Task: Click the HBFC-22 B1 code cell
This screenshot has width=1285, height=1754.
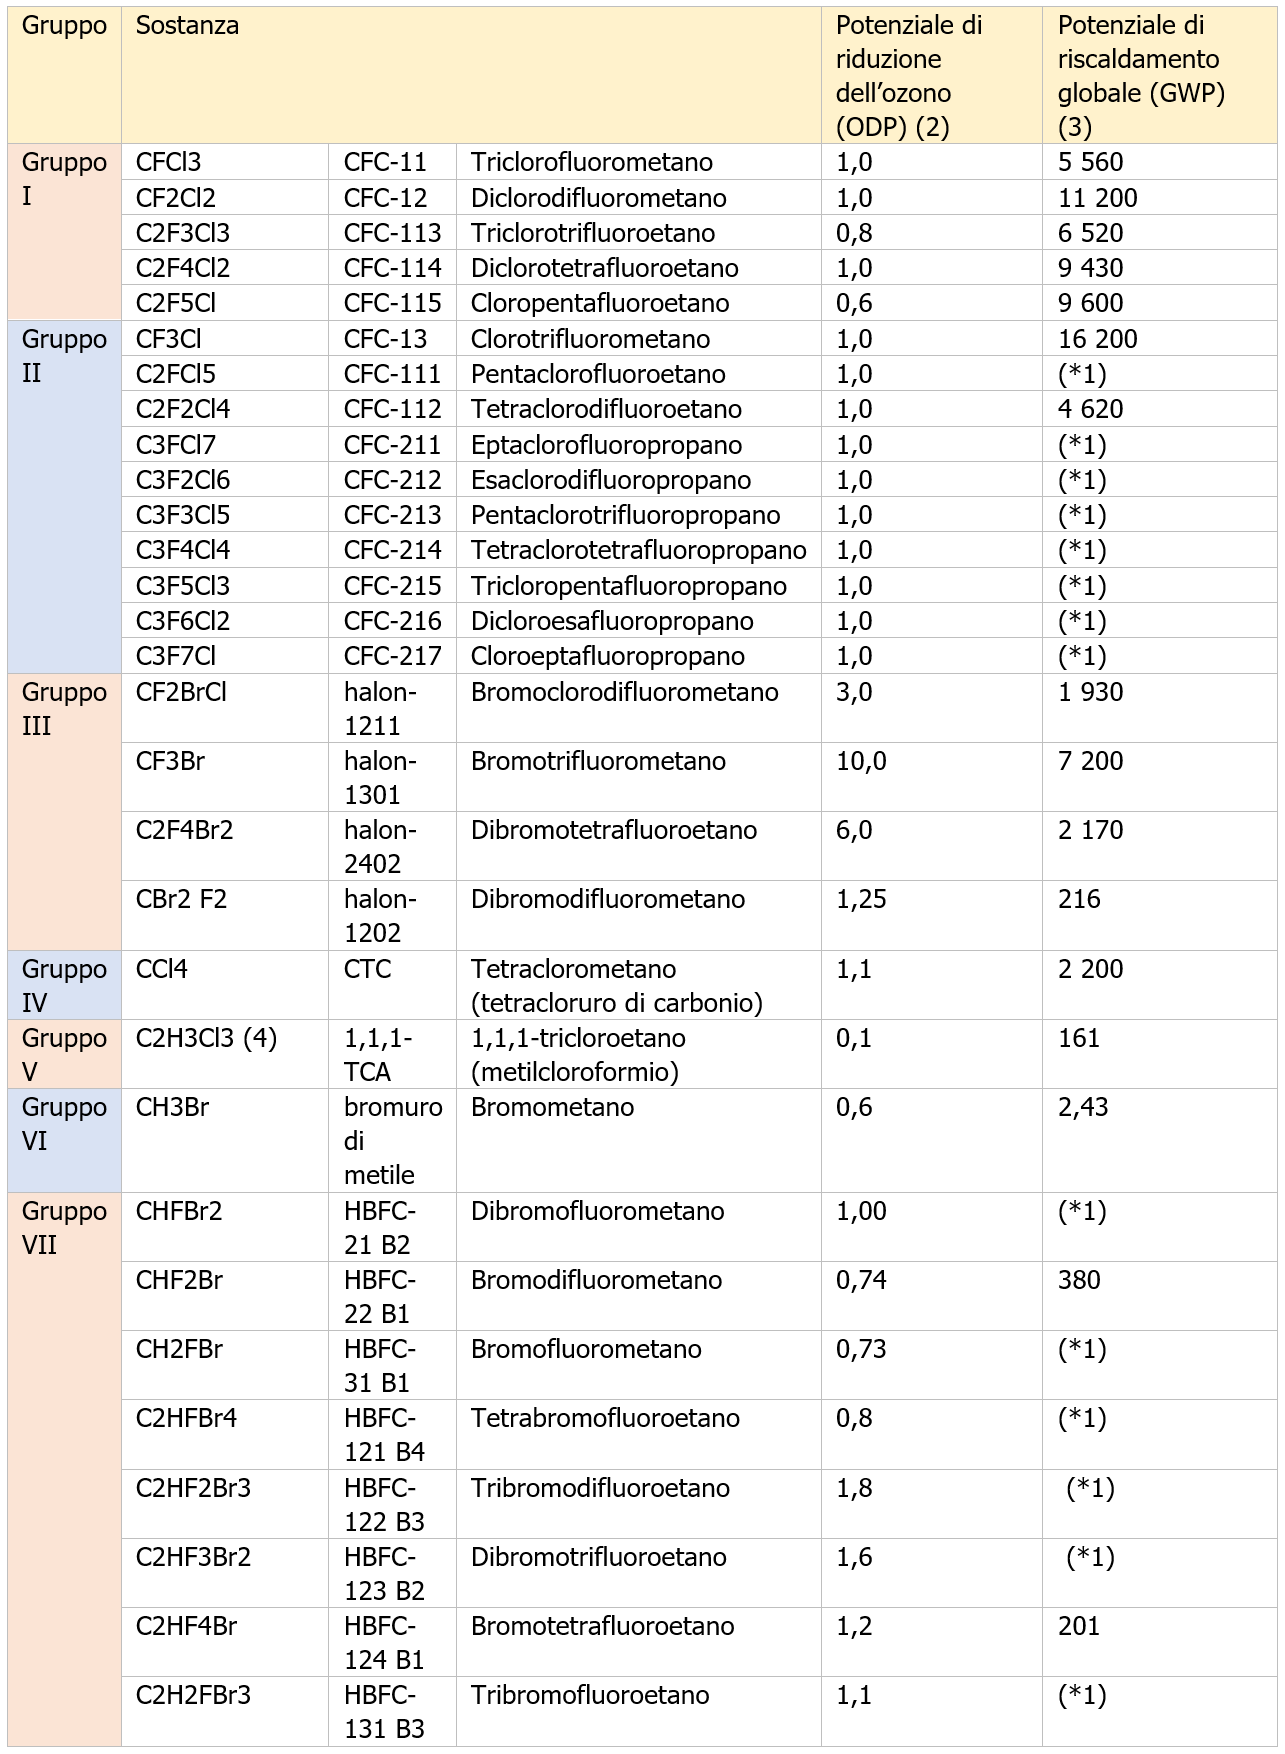Action: point(380,1297)
